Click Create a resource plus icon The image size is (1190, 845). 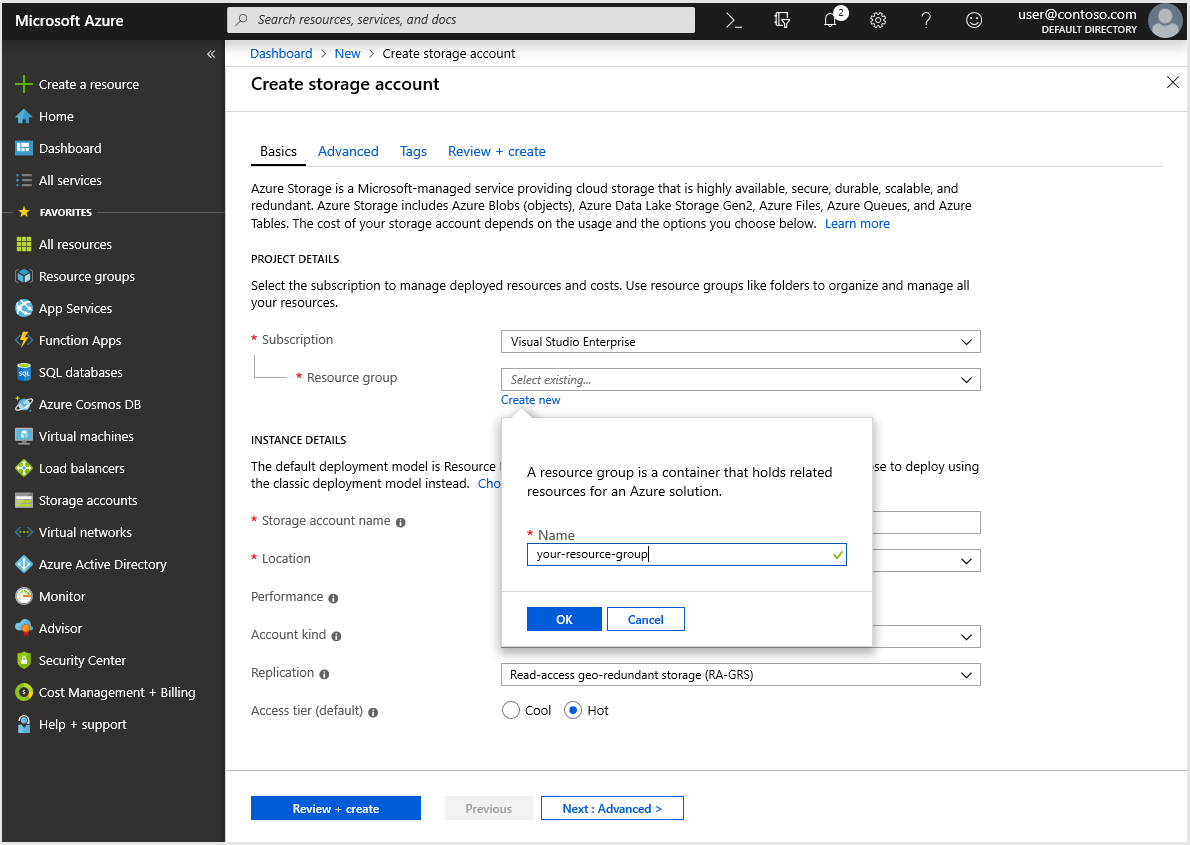[x=27, y=84]
